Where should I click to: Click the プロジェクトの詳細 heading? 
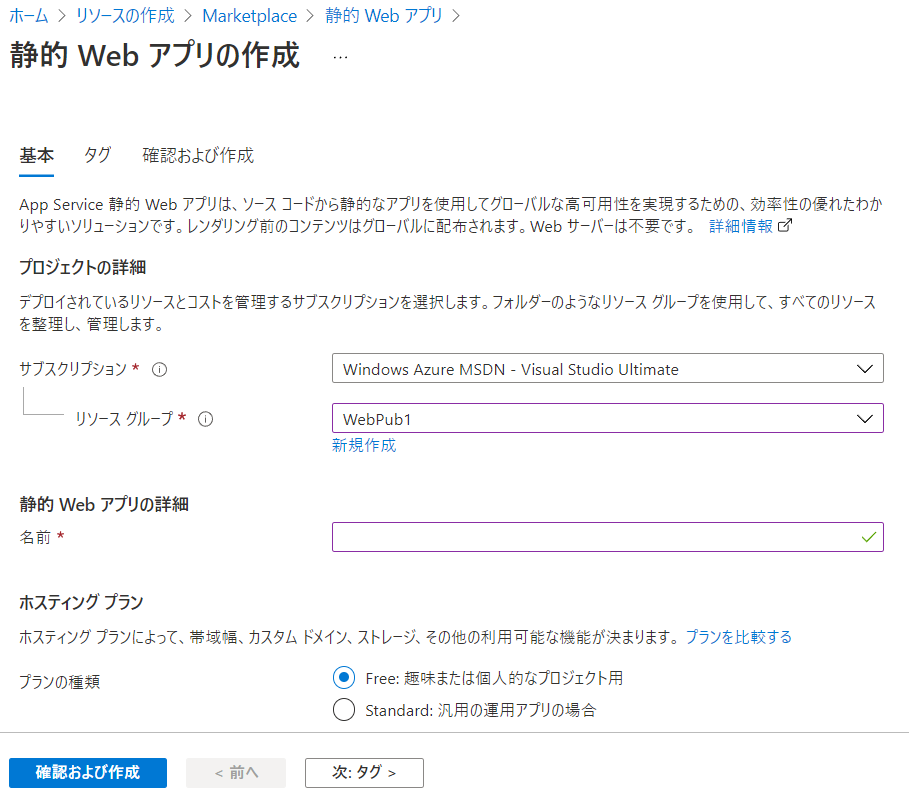tap(82, 267)
